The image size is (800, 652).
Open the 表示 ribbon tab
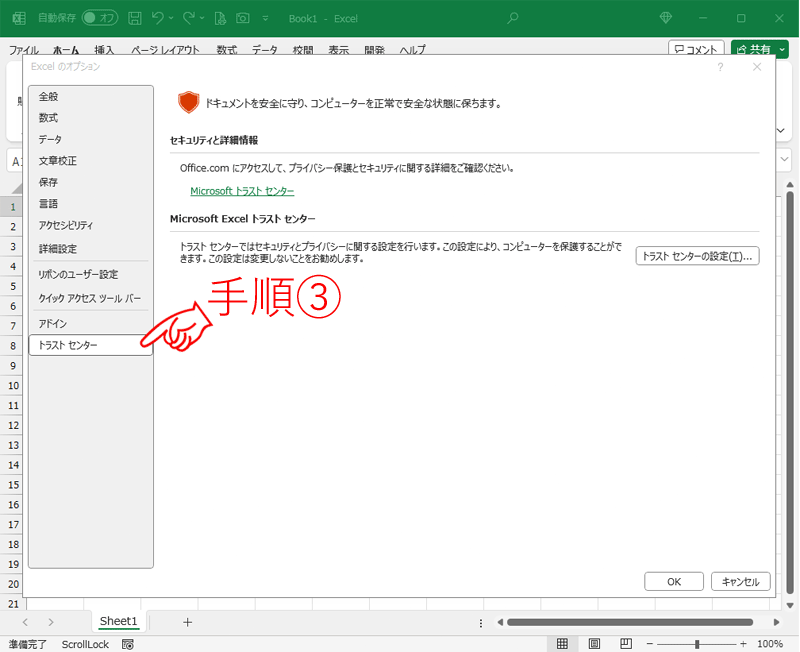(338, 49)
